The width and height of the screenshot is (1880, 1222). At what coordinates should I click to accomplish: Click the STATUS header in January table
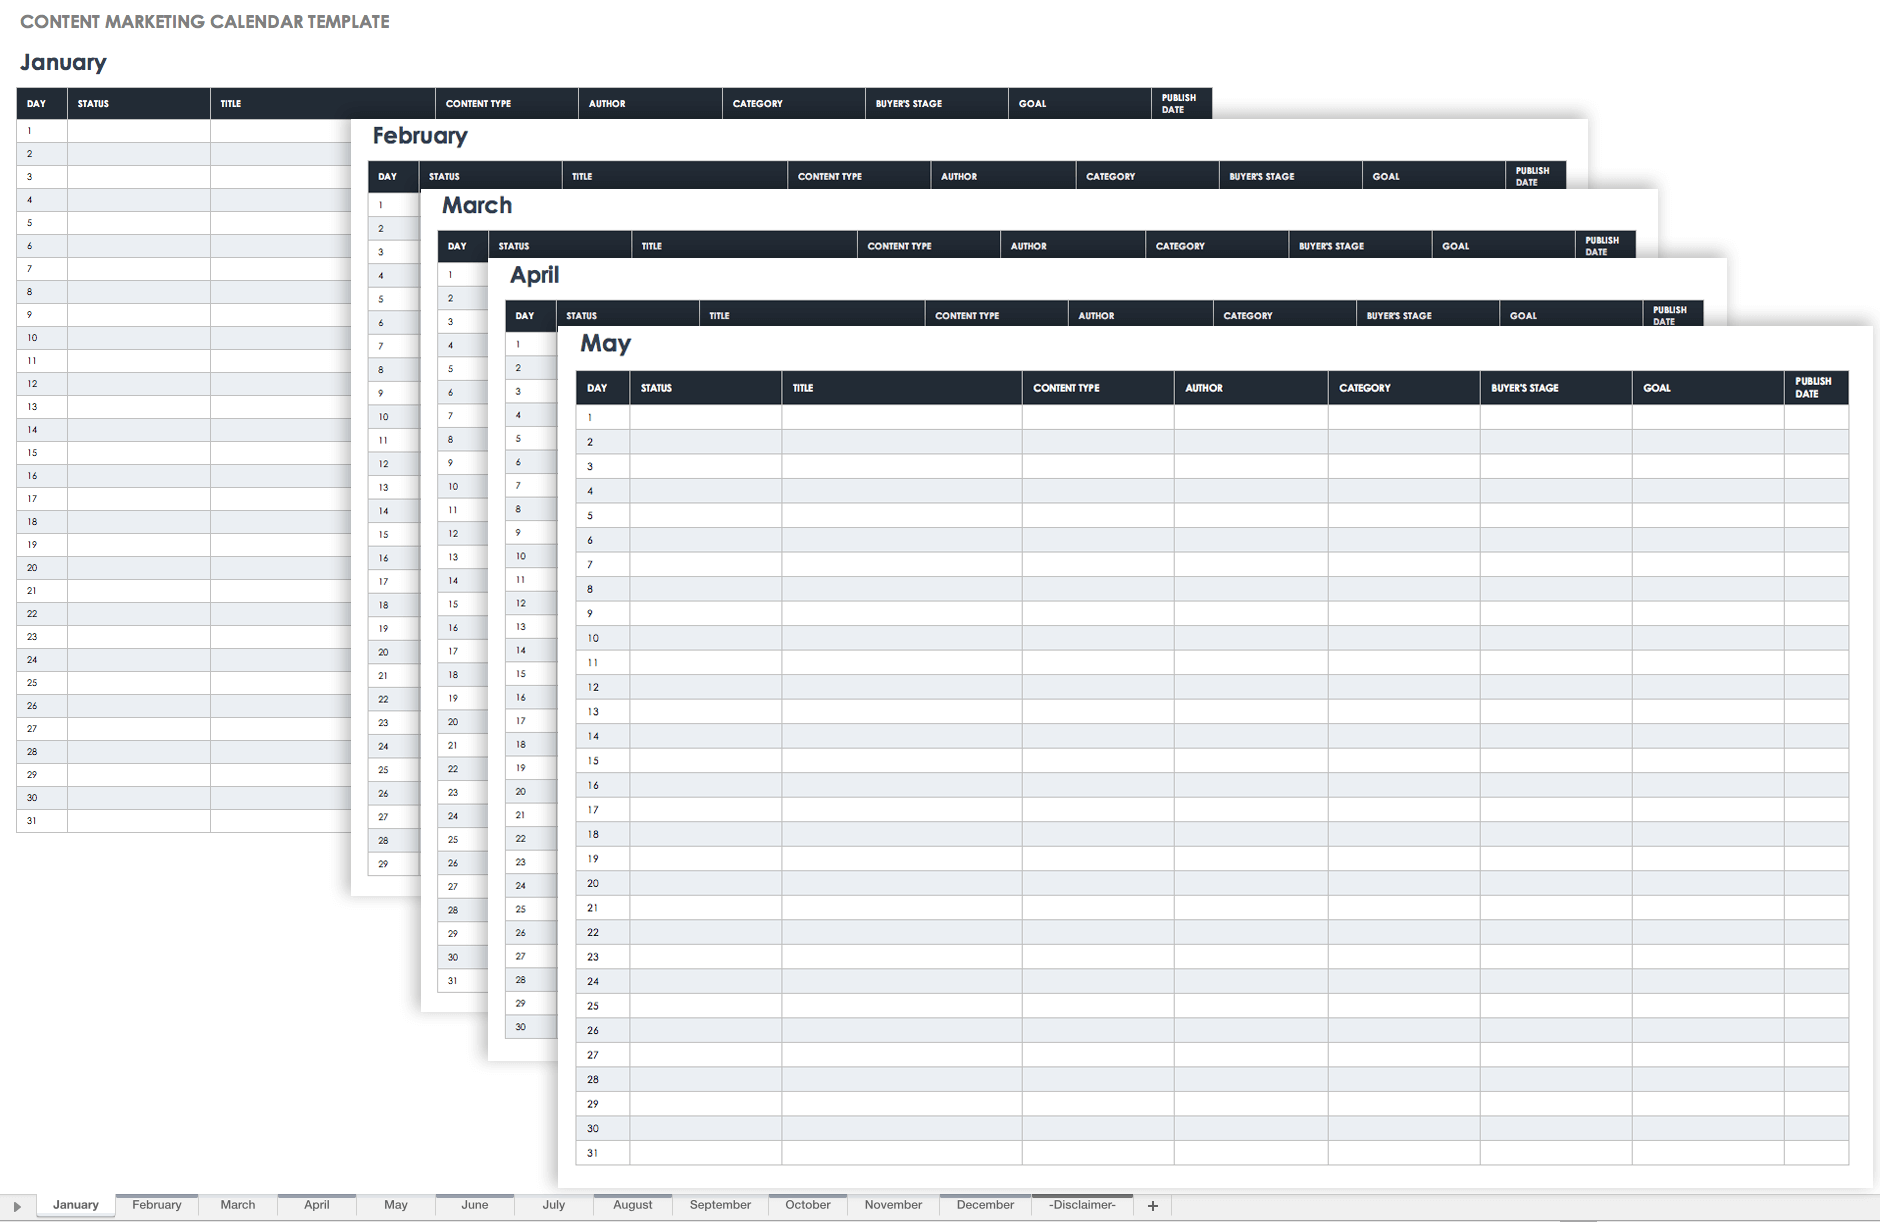[x=138, y=103]
